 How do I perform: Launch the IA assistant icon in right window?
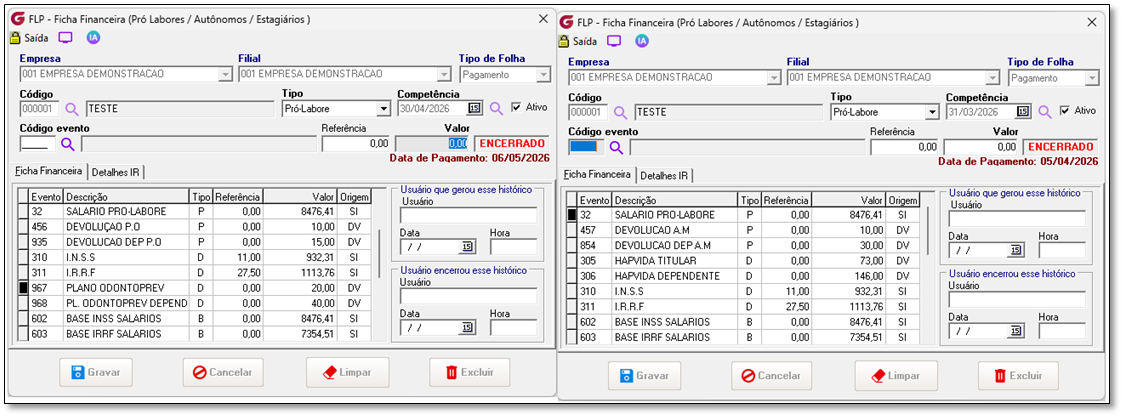642,41
